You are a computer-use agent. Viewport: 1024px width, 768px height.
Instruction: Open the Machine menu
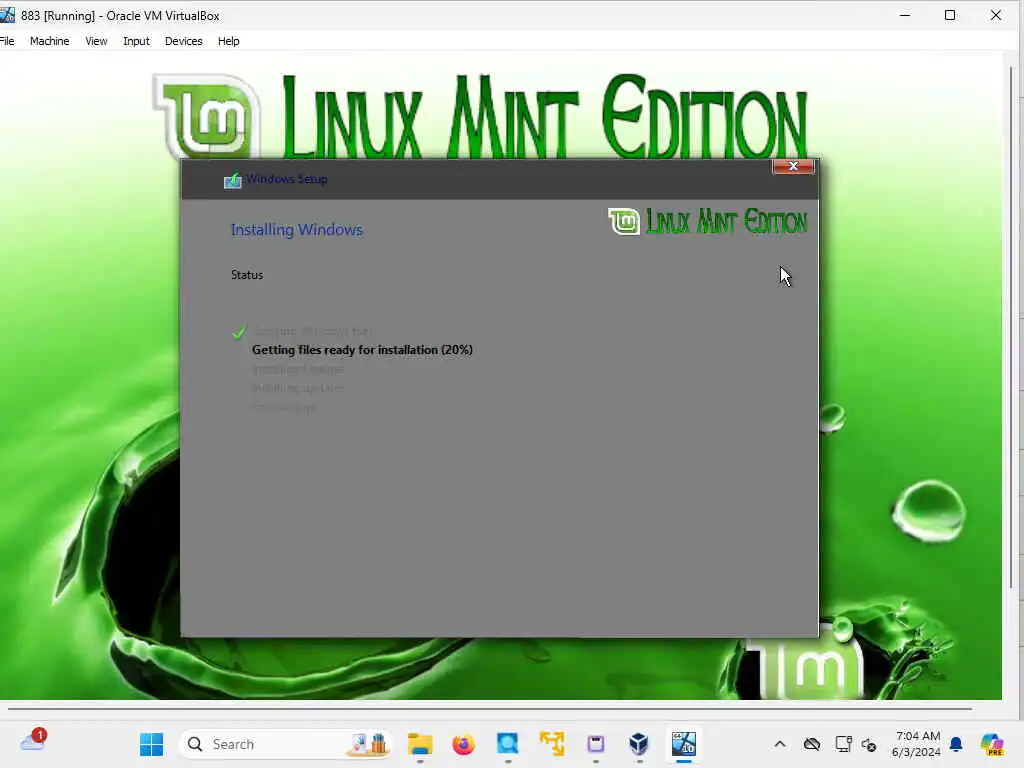point(50,41)
